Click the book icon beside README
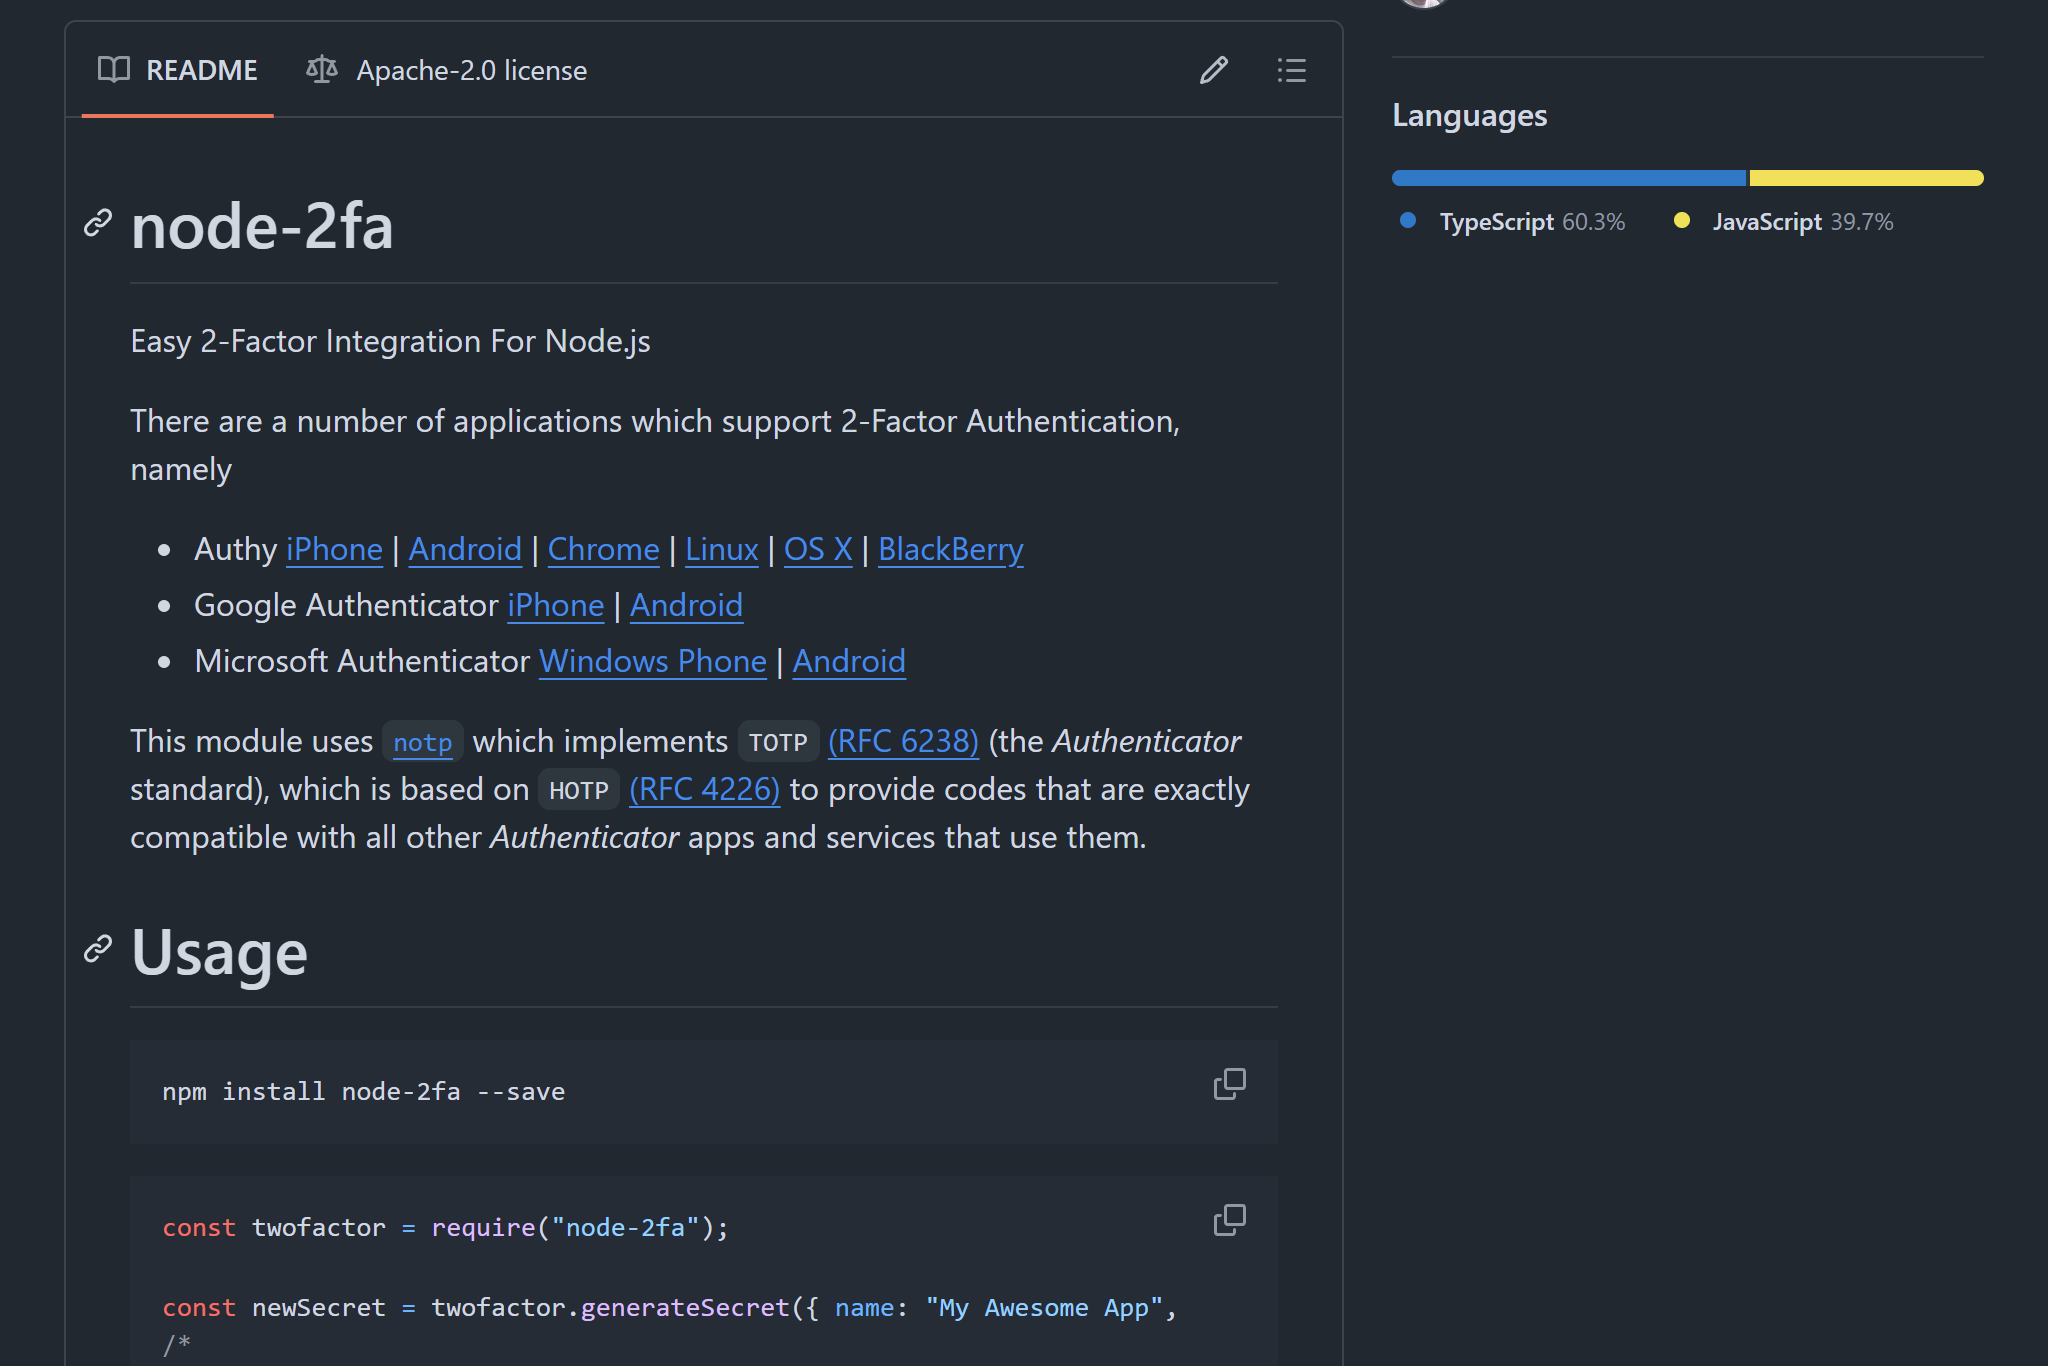Image resolution: width=2048 pixels, height=1366 pixels. (114, 70)
